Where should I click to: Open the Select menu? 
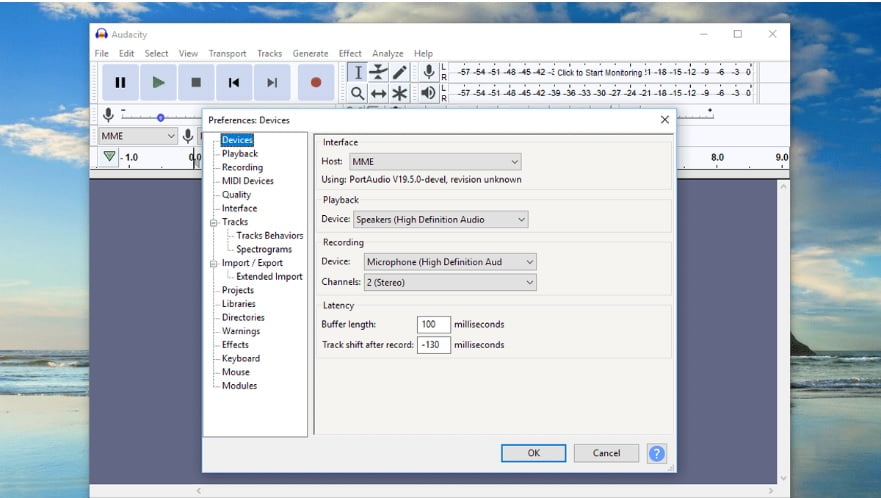click(x=156, y=53)
